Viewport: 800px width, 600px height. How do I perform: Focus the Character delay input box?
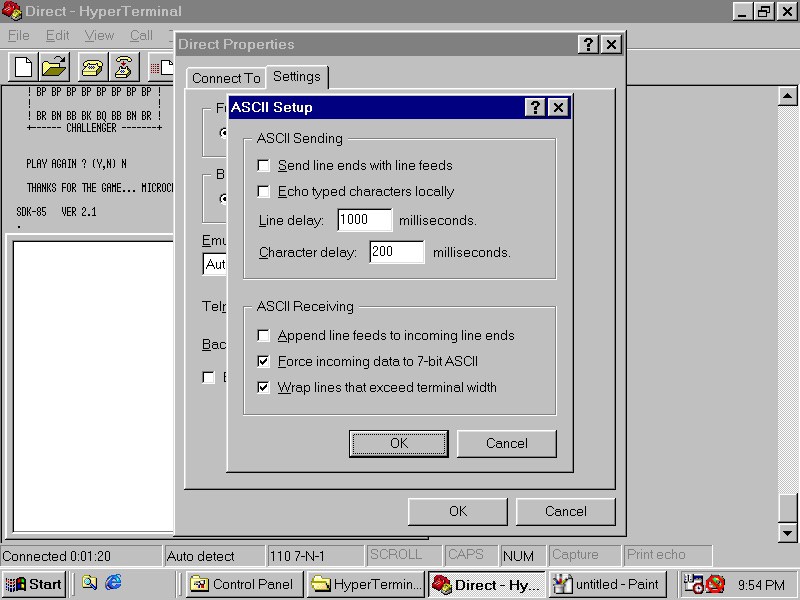(x=396, y=252)
